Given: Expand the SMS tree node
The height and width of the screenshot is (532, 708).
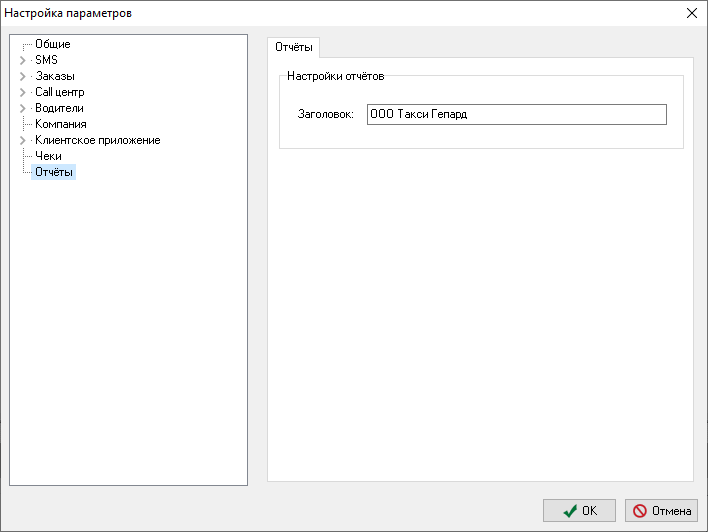Looking at the screenshot, I should [x=23, y=60].
